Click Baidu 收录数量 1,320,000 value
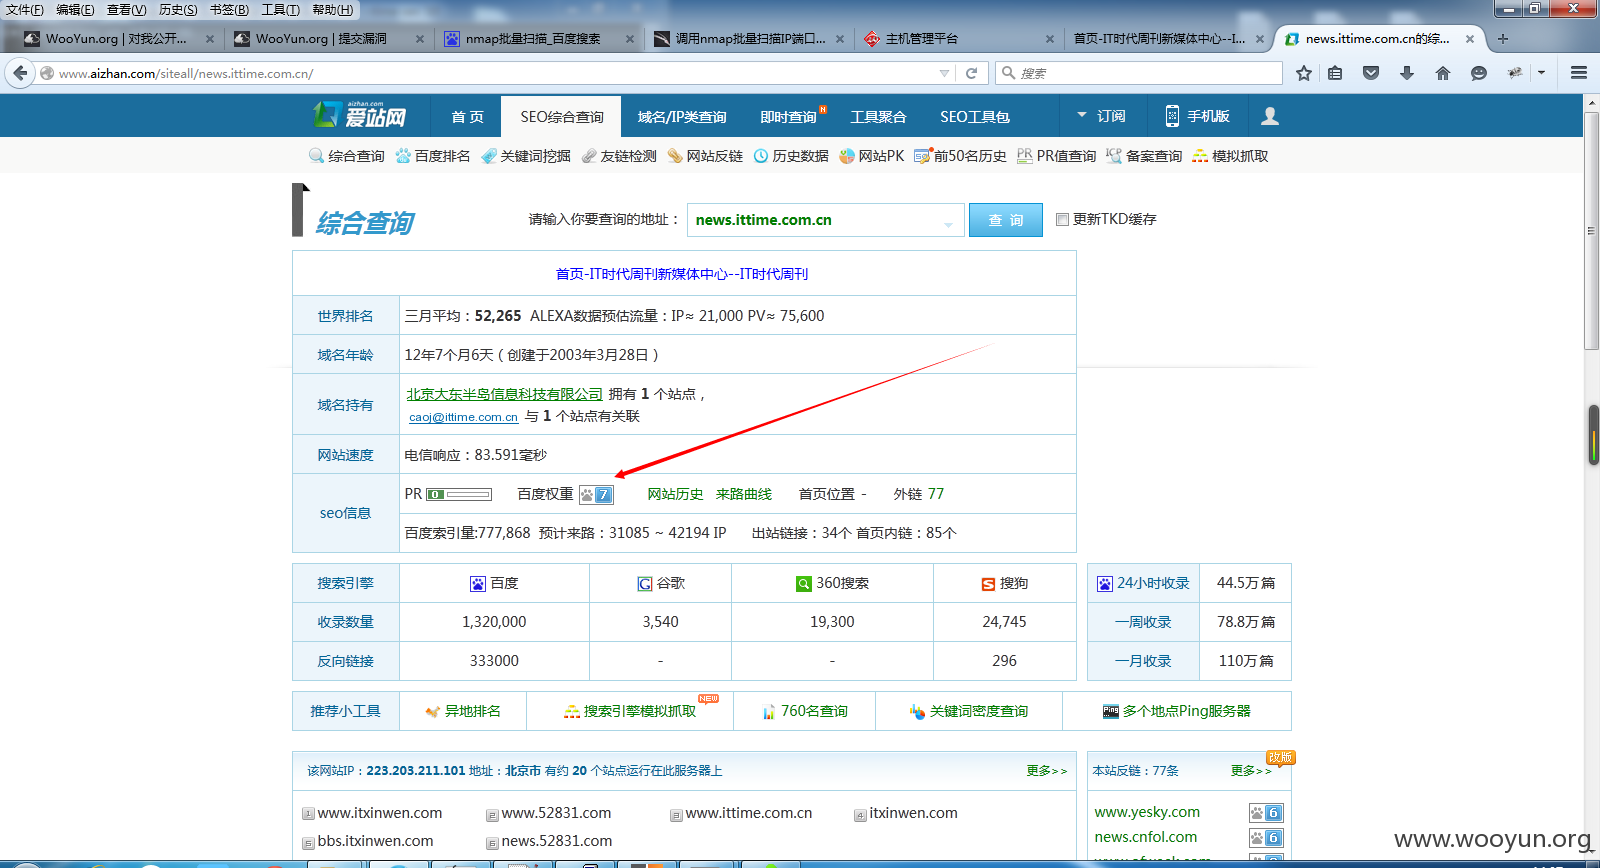Screen dimensions: 1600x868 [x=494, y=622]
